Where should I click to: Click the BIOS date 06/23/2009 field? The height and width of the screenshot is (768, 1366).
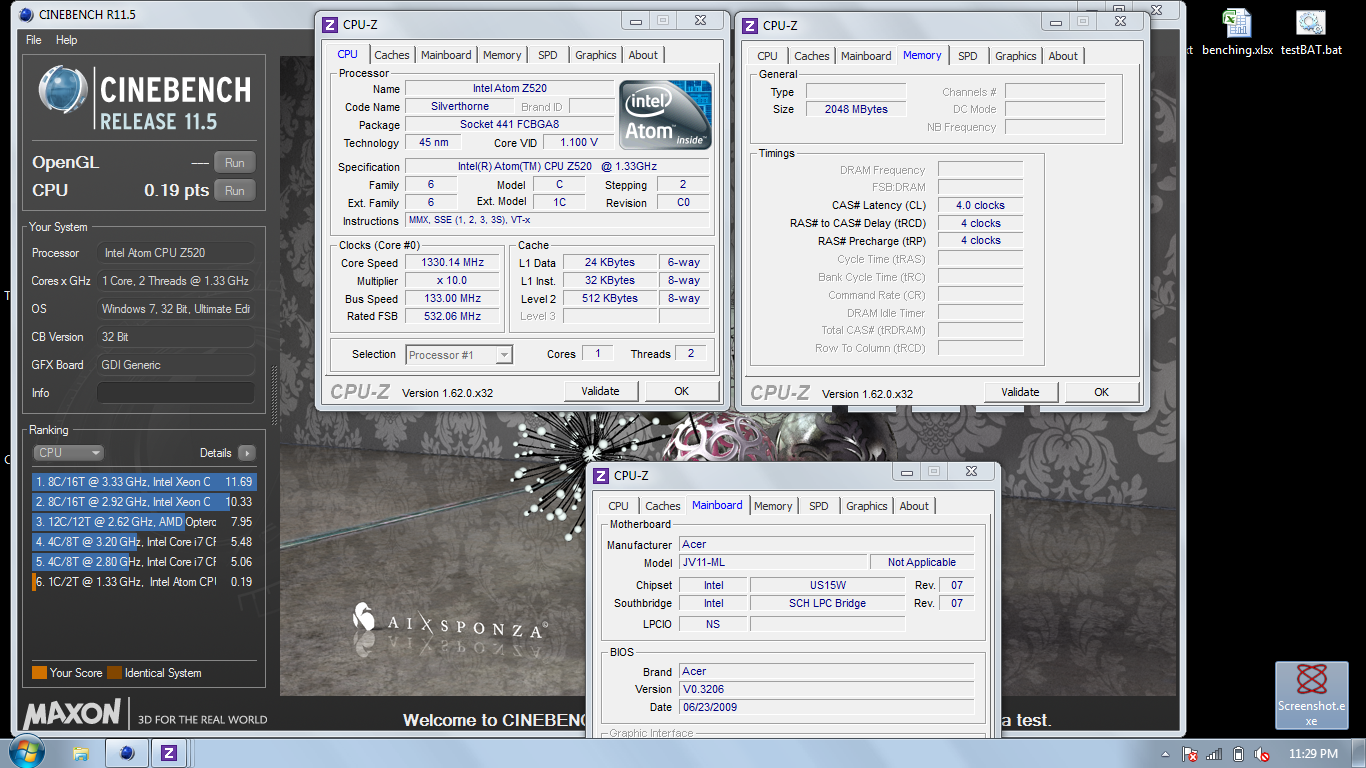pos(826,708)
